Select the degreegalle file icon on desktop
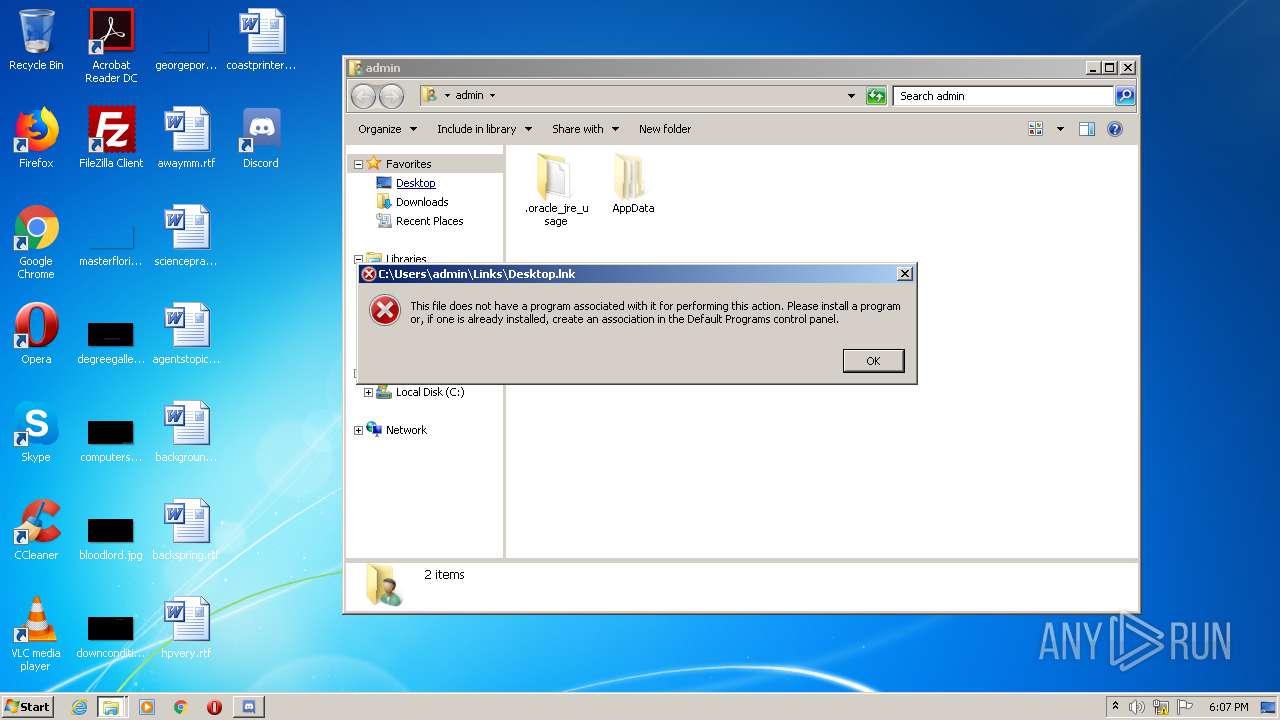 point(111,342)
